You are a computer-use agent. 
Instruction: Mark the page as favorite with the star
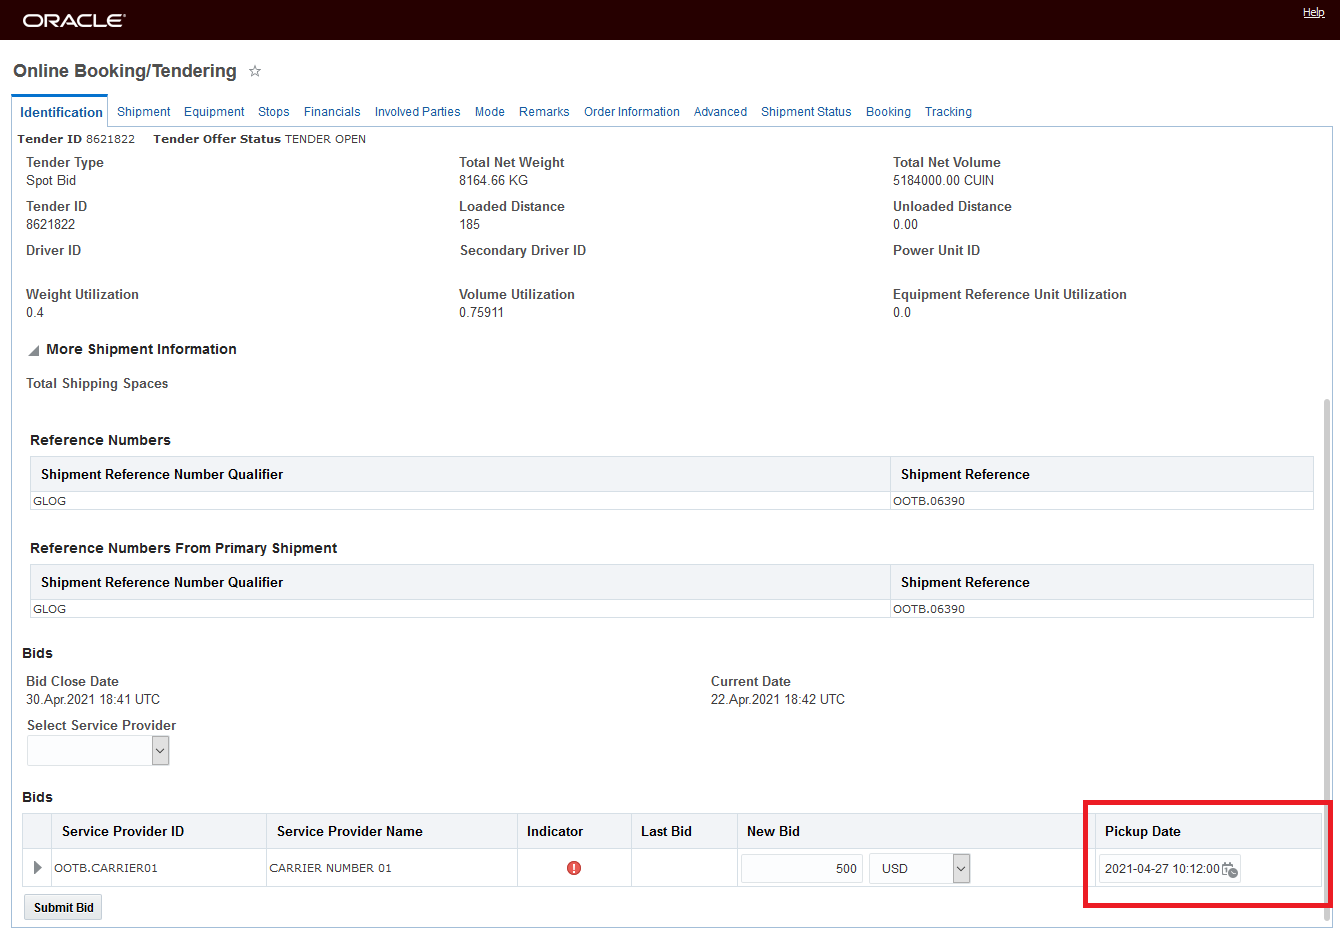pos(255,71)
